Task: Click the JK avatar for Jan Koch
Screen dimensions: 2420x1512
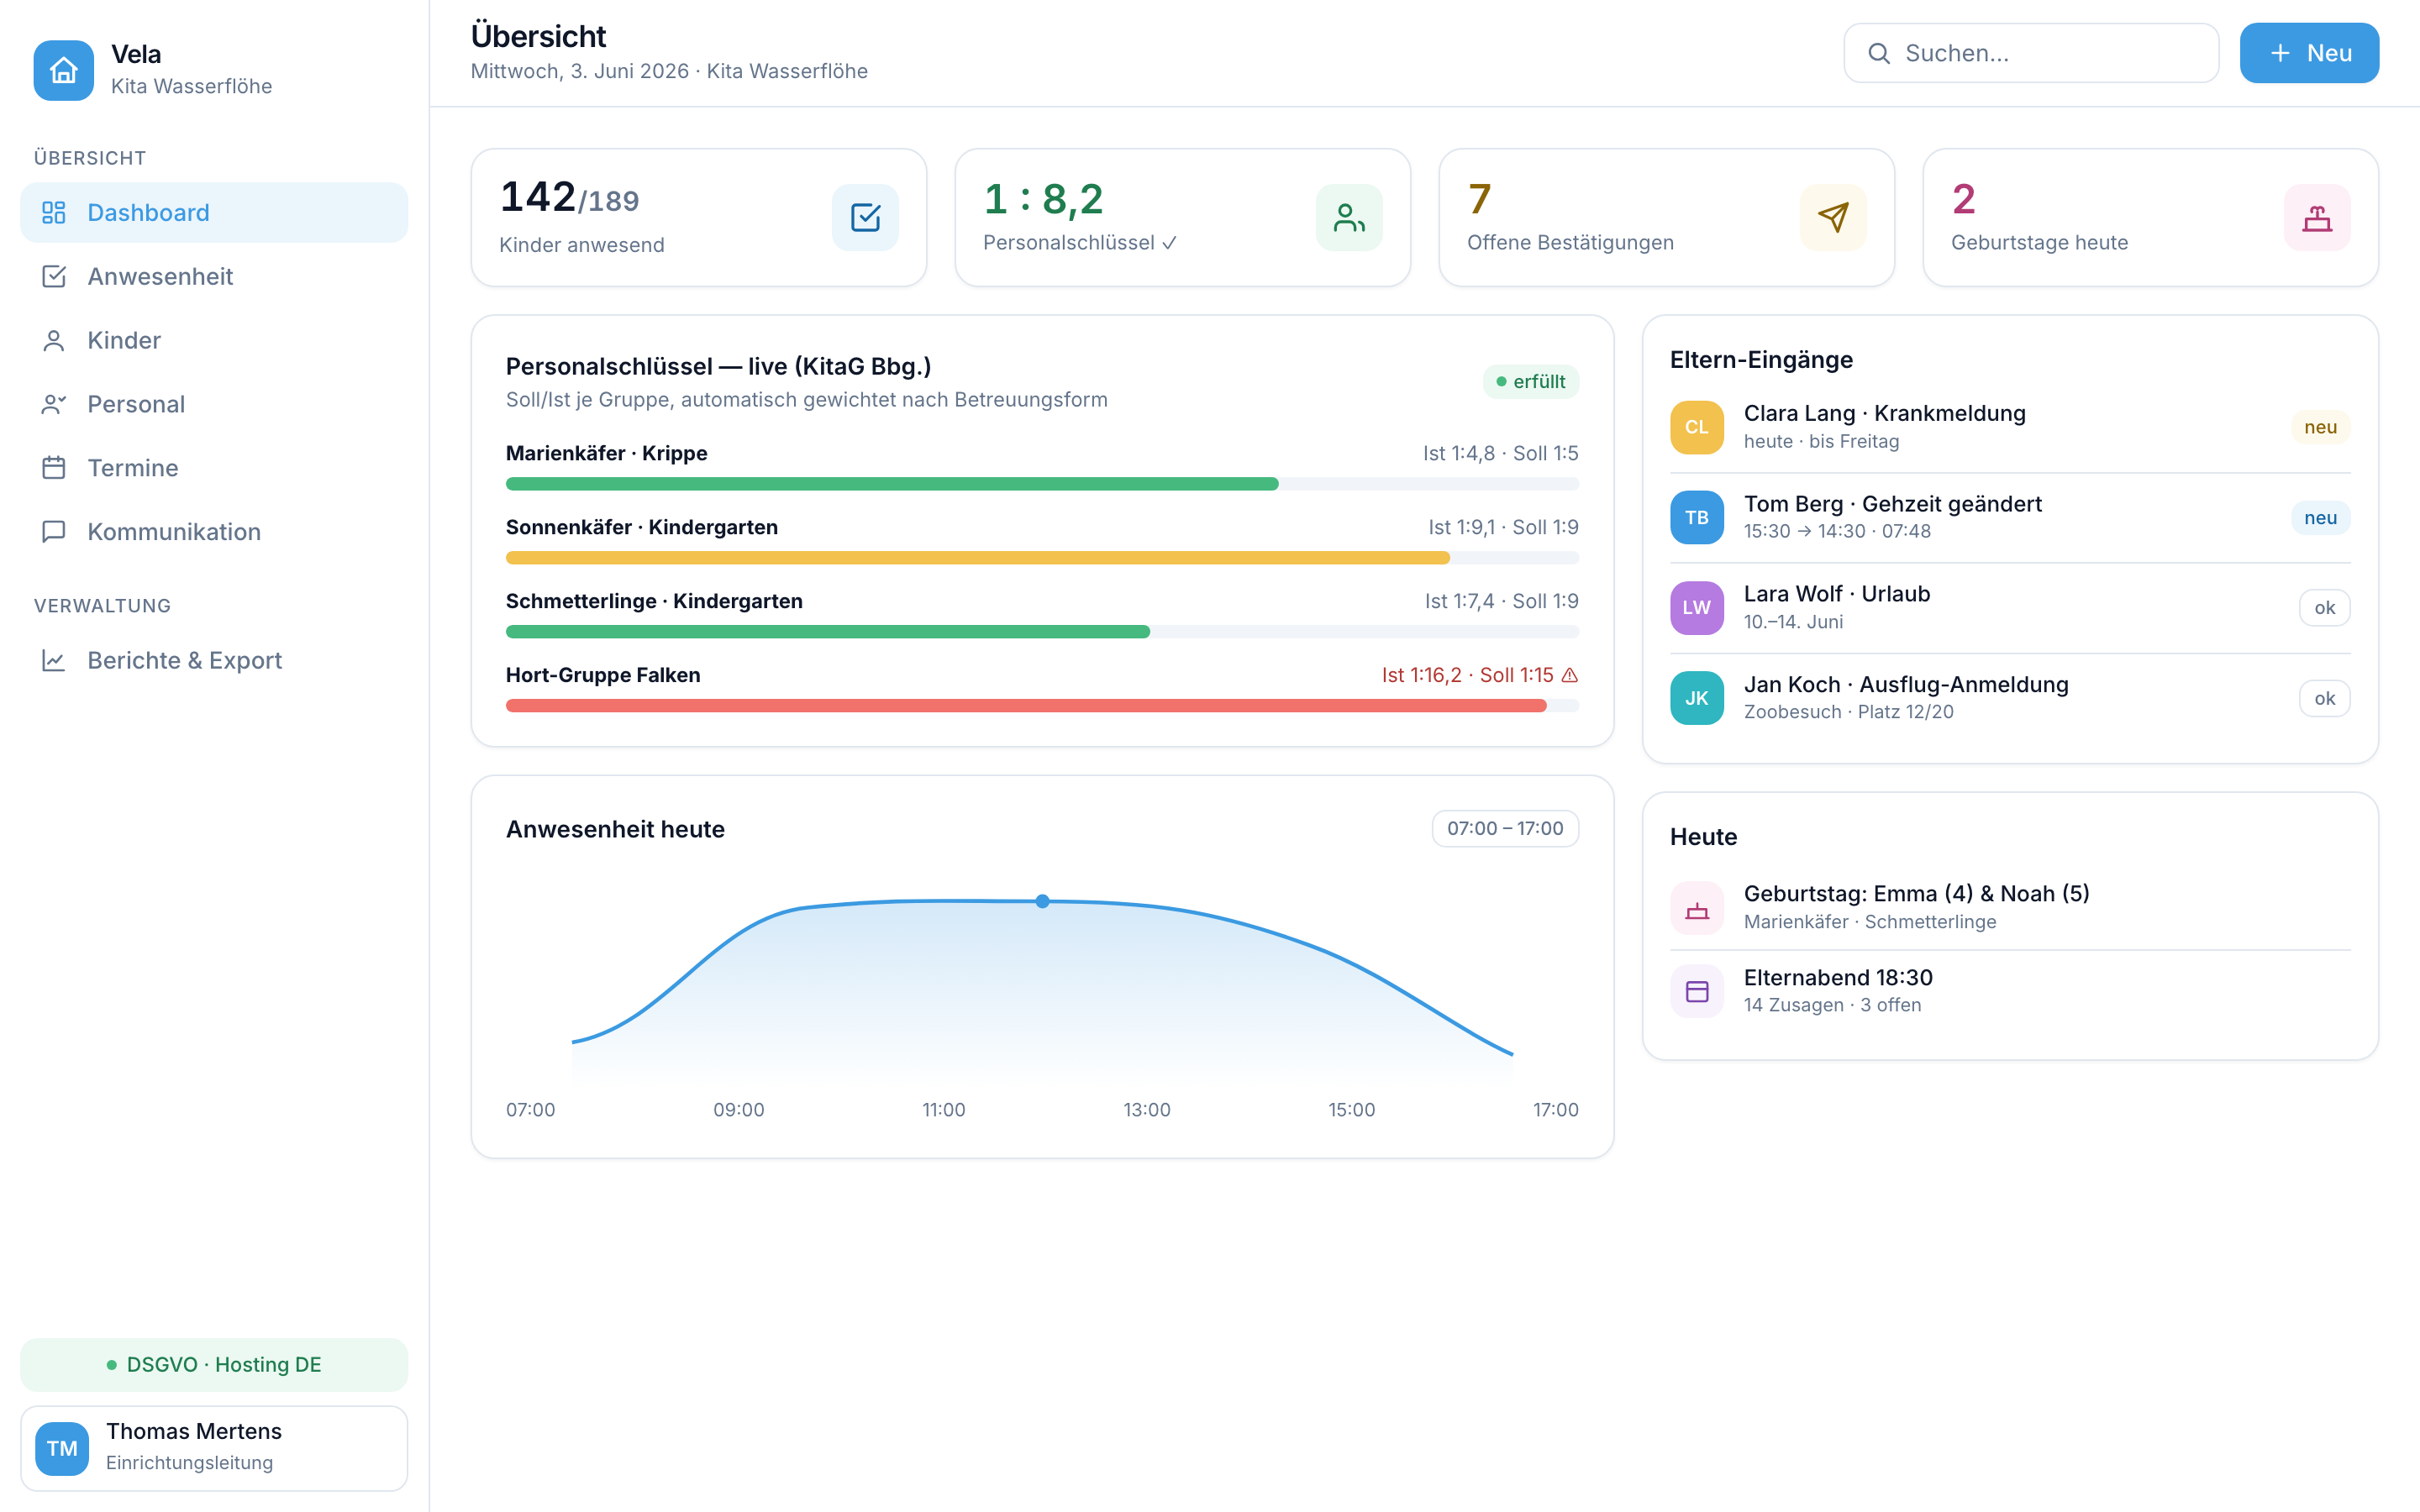Action: pos(1697,698)
